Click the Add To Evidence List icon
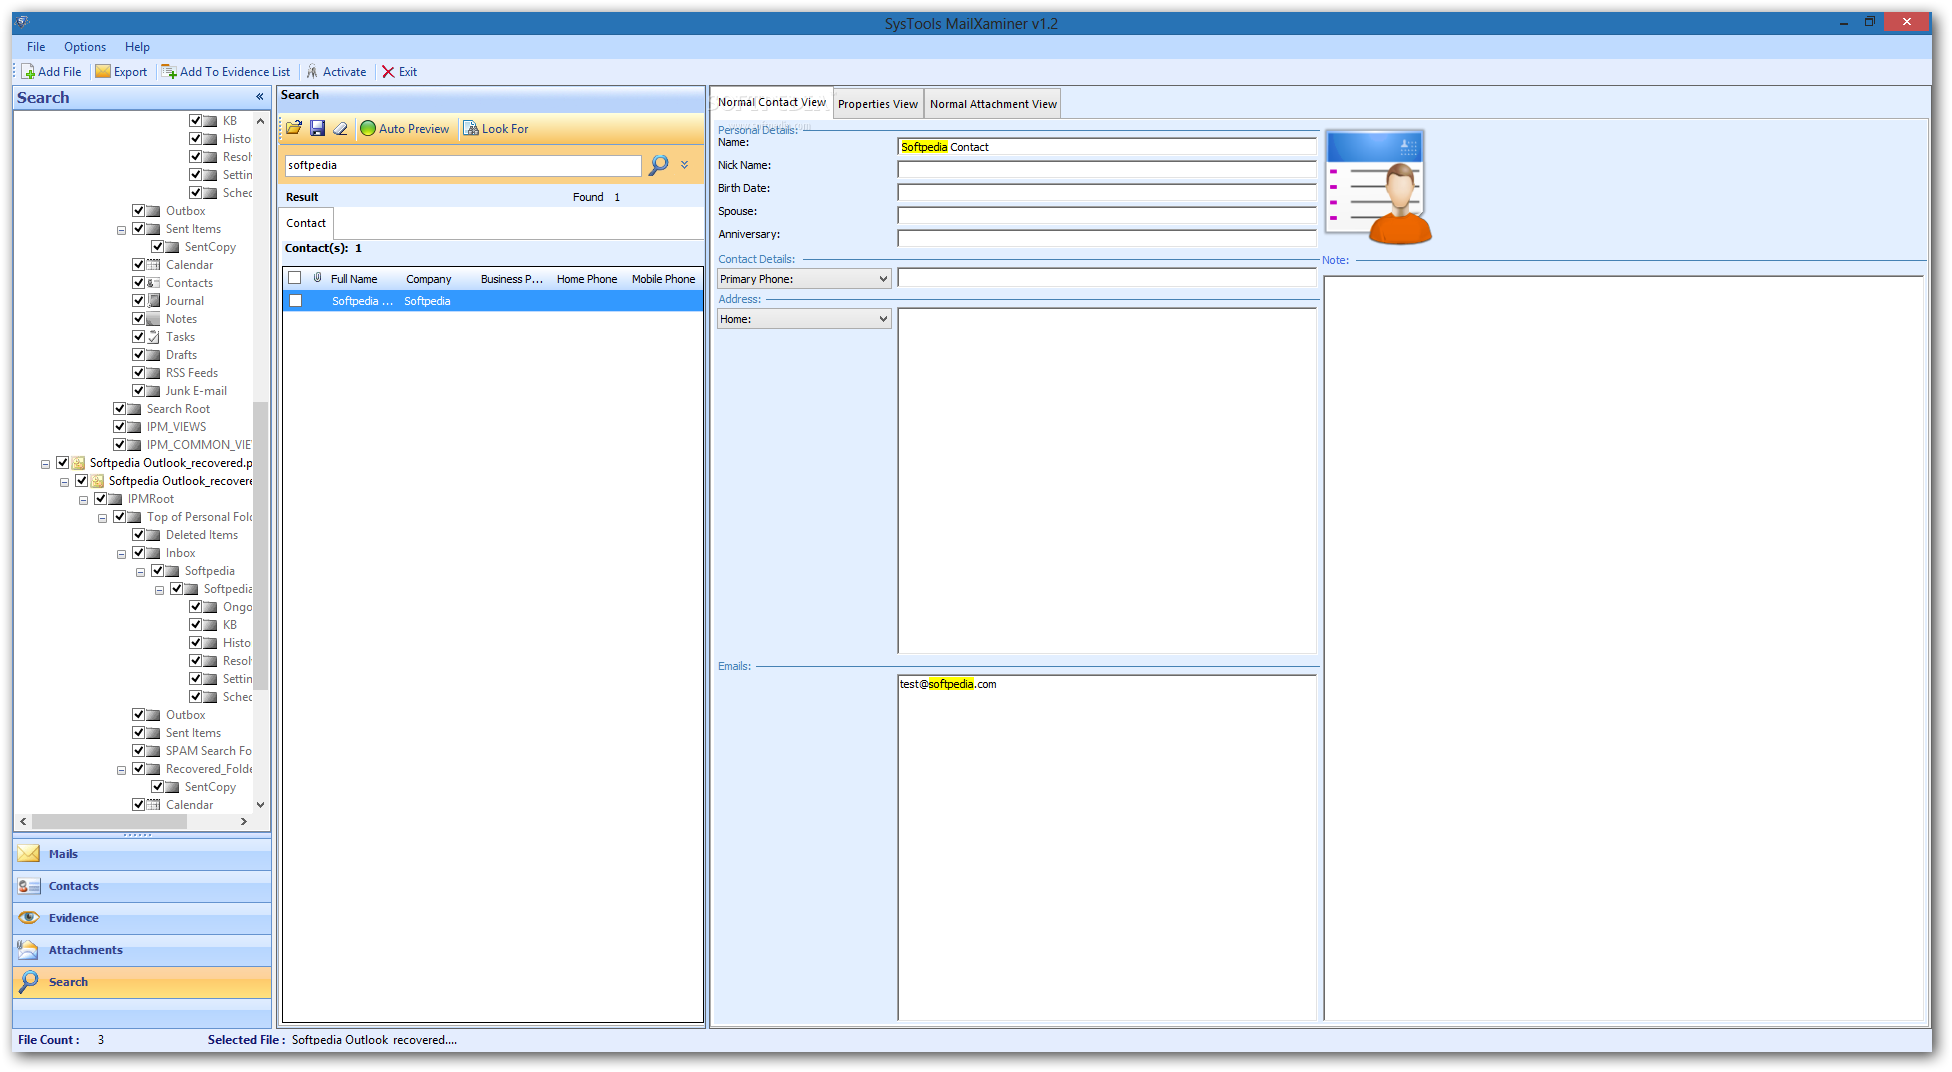Viewport: 1952px width, 1072px height. coord(169,72)
